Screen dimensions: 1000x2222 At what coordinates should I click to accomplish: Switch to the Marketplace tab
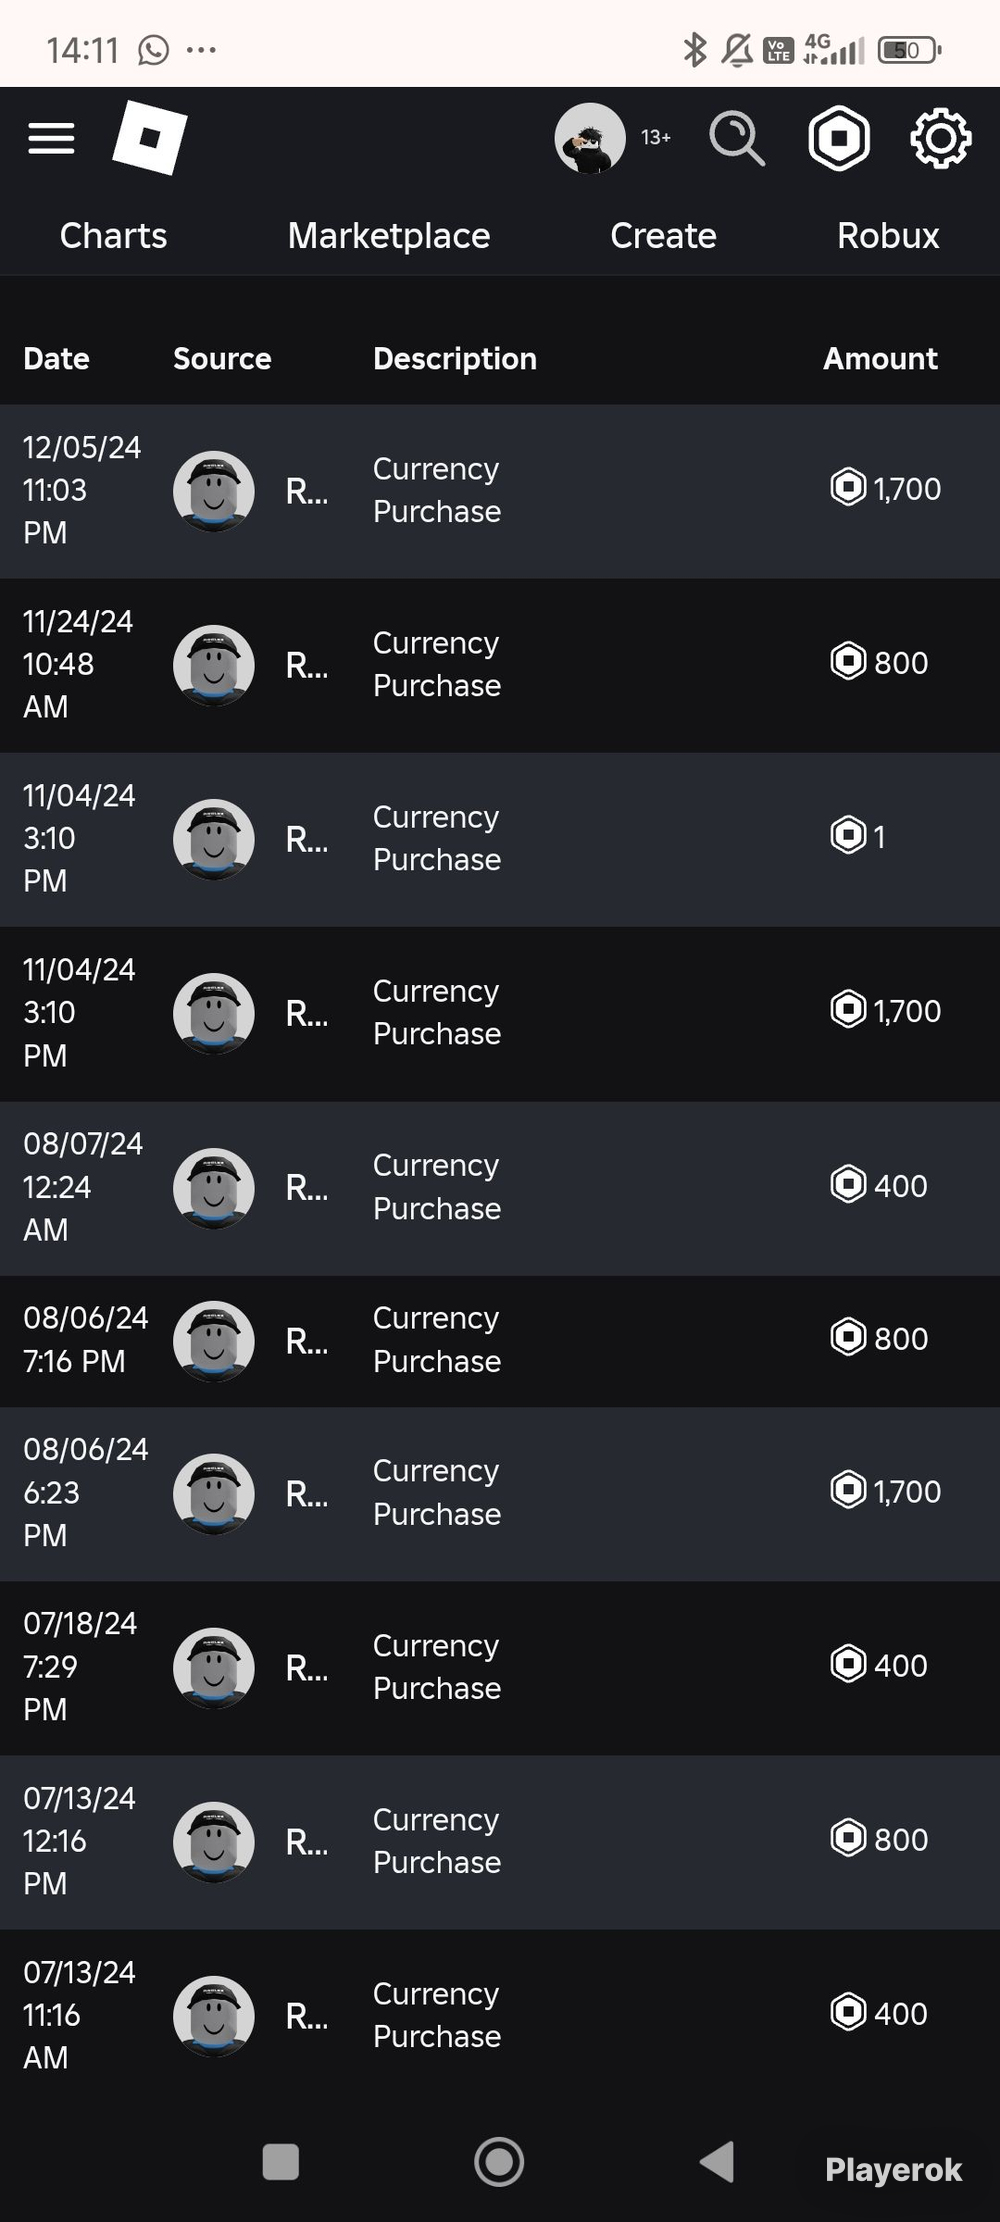coord(389,236)
